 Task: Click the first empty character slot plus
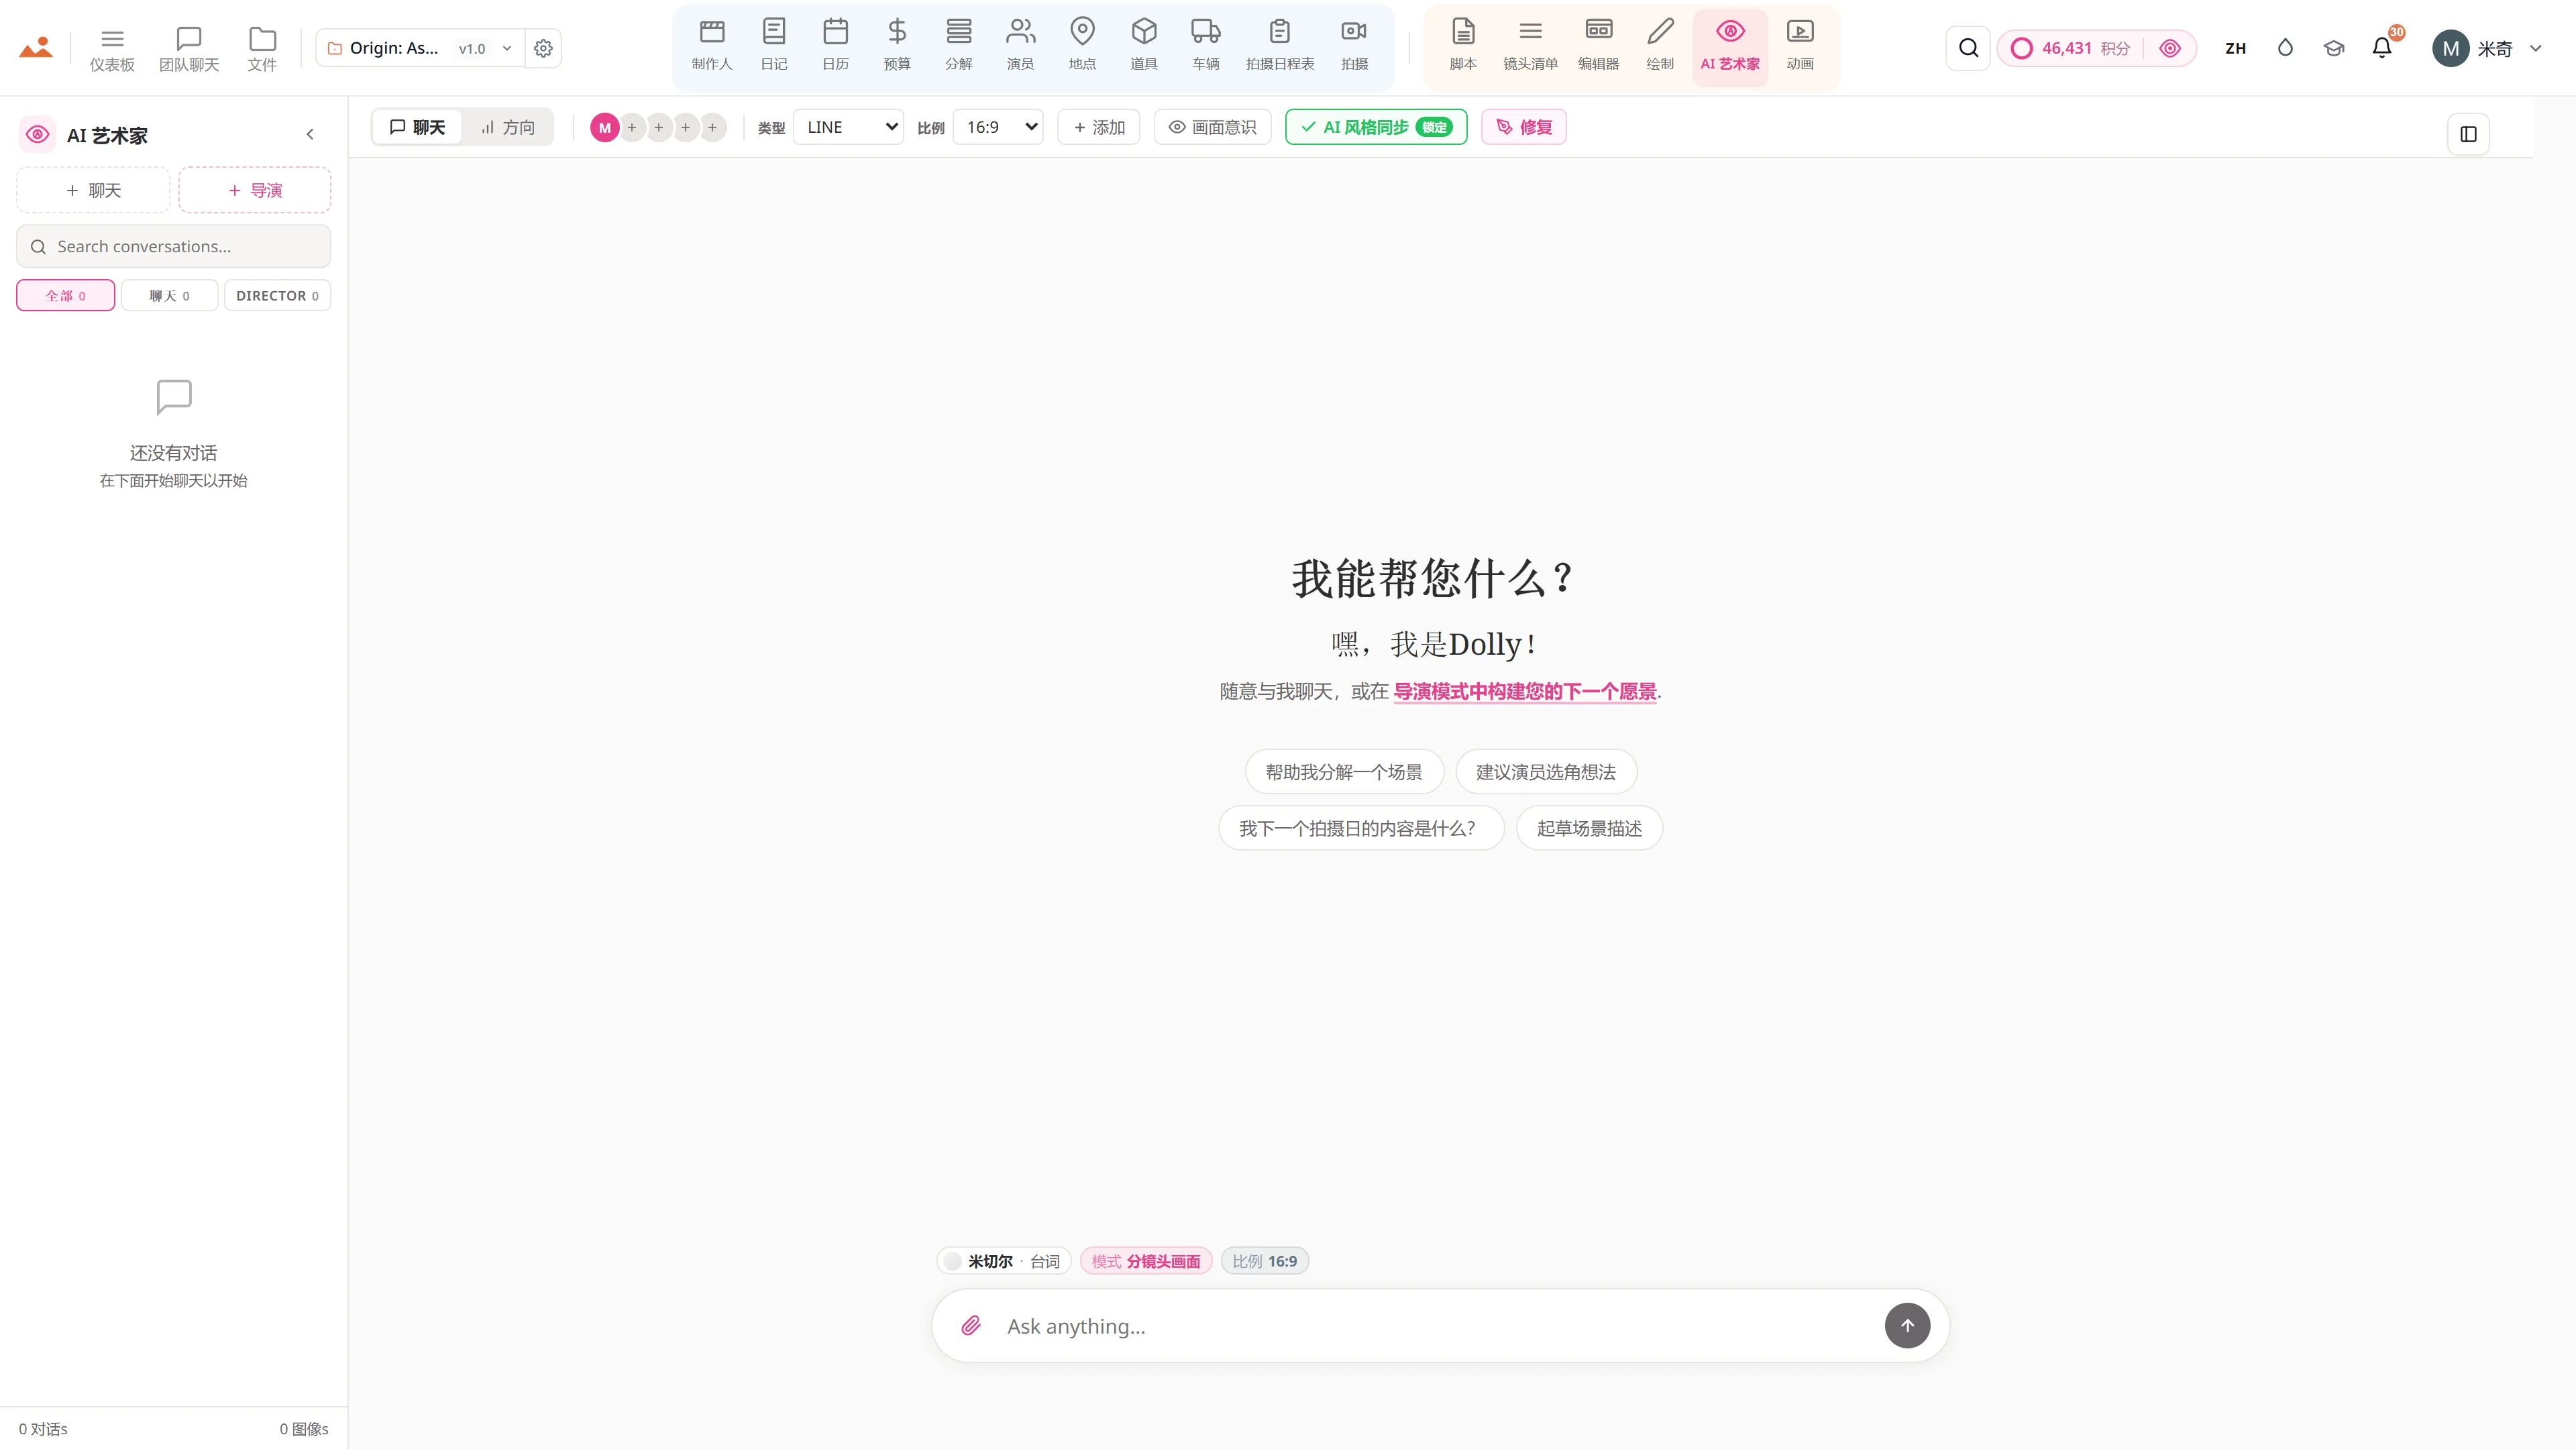coord(632,127)
